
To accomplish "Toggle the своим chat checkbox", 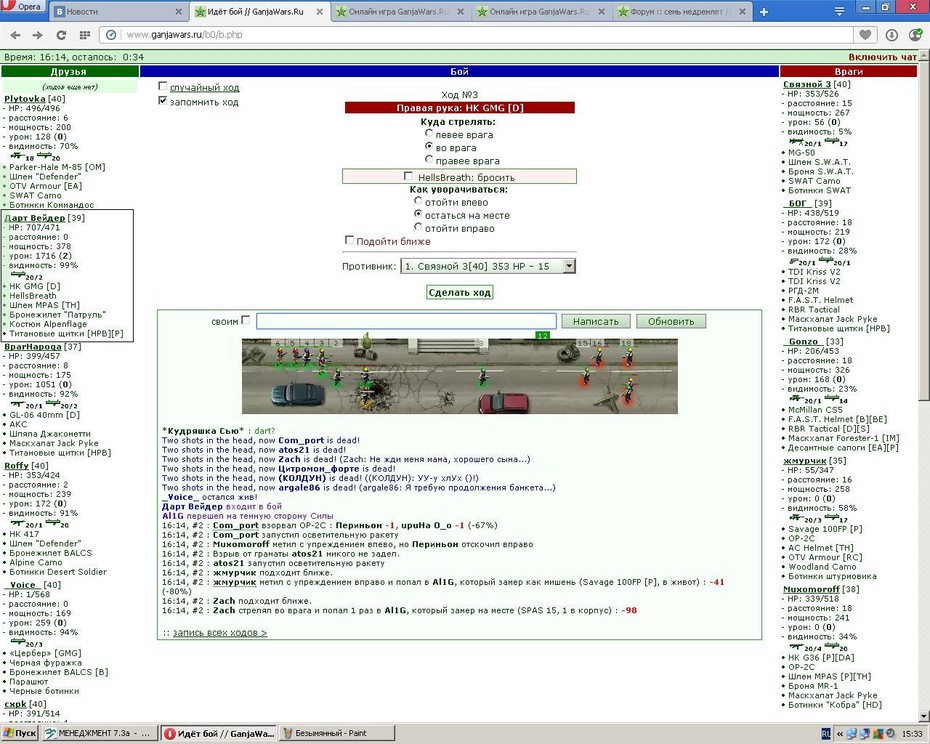I will (x=246, y=320).
